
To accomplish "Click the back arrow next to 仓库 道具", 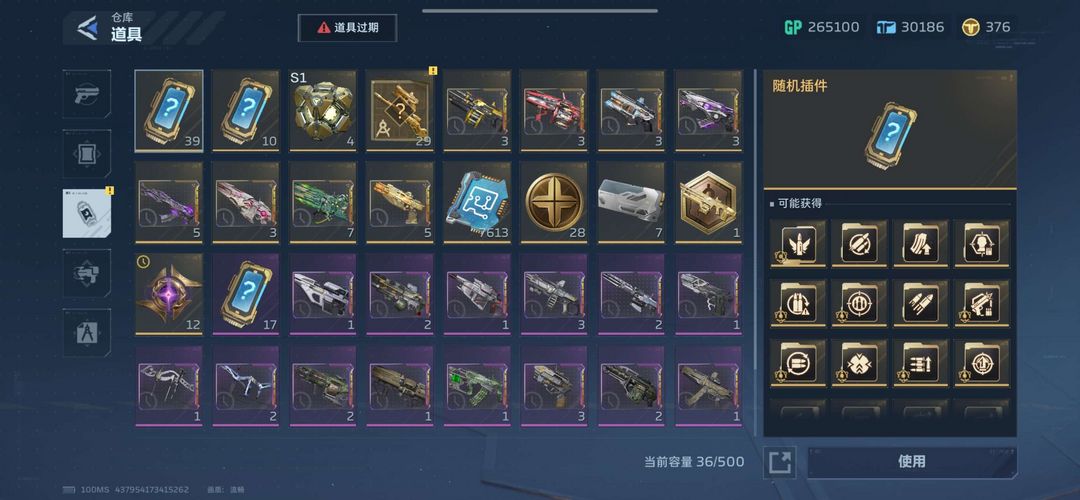I will pos(87,28).
